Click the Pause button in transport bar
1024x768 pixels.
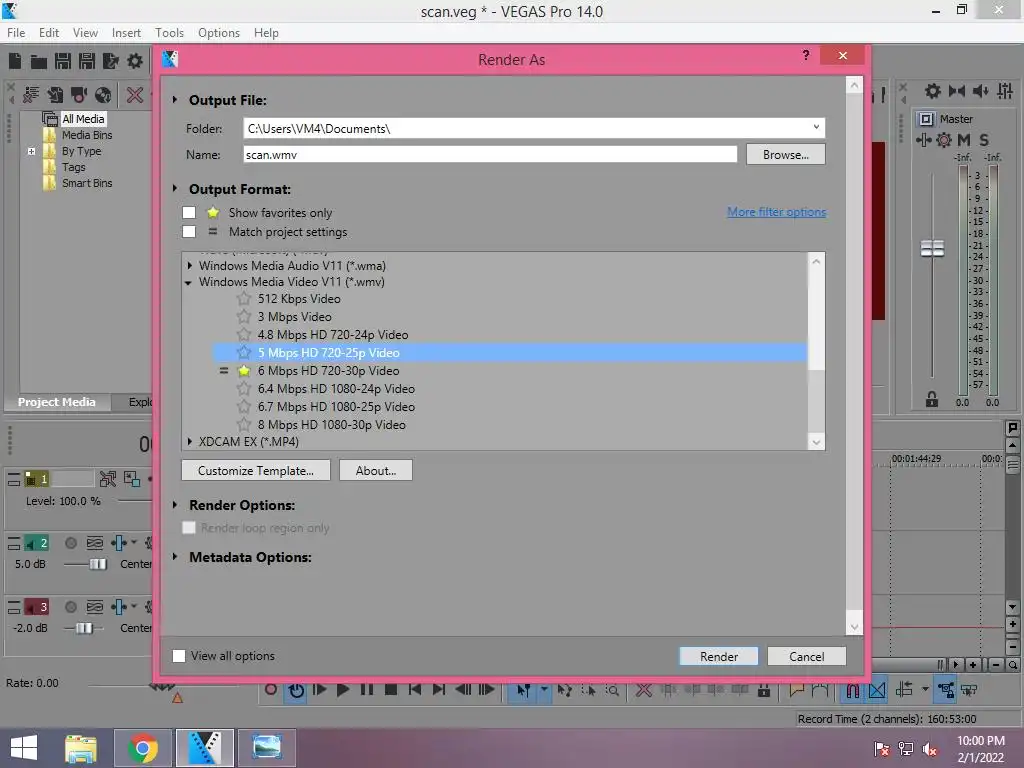367,690
